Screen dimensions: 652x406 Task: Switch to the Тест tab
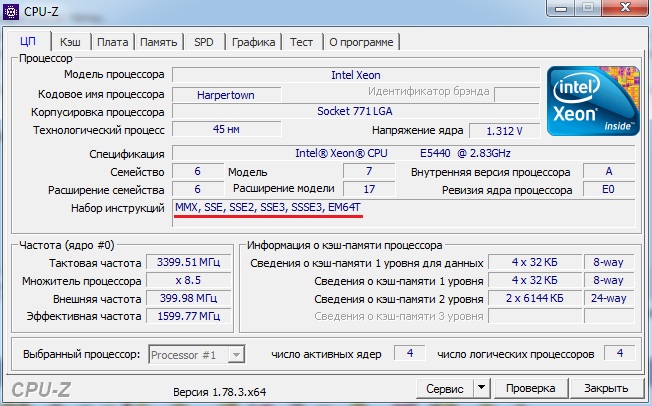(301, 42)
